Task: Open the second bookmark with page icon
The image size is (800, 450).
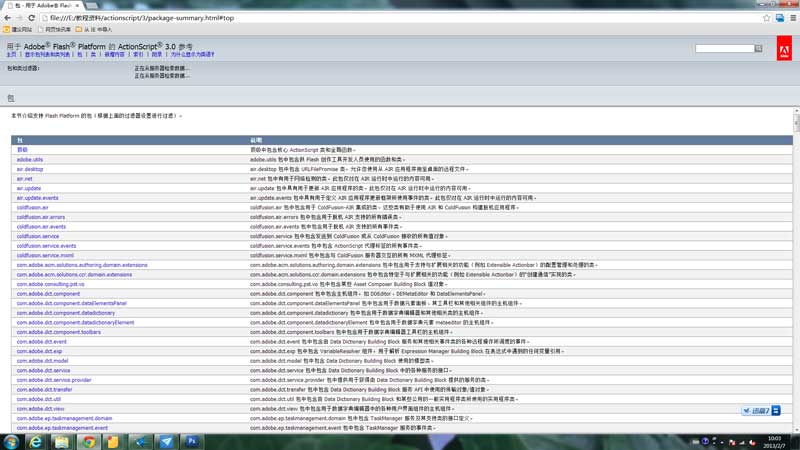Action: [x=55, y=30]
